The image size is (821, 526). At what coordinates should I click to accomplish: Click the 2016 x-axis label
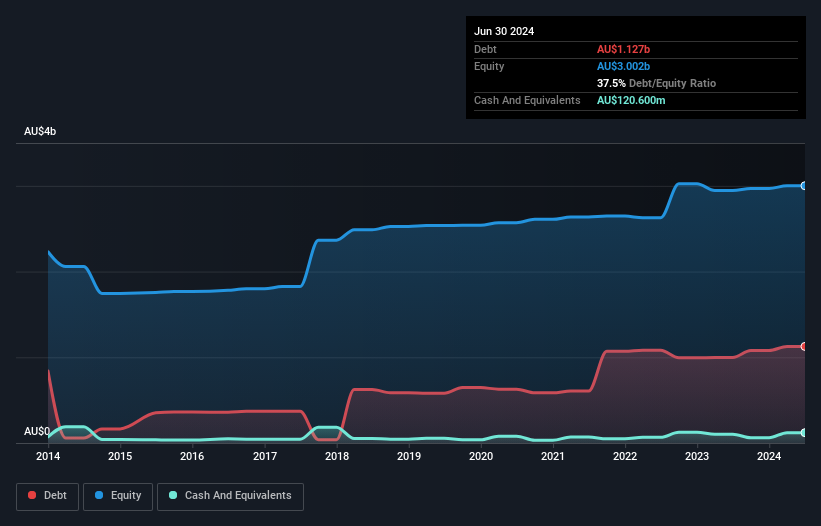tap(192, 456)
